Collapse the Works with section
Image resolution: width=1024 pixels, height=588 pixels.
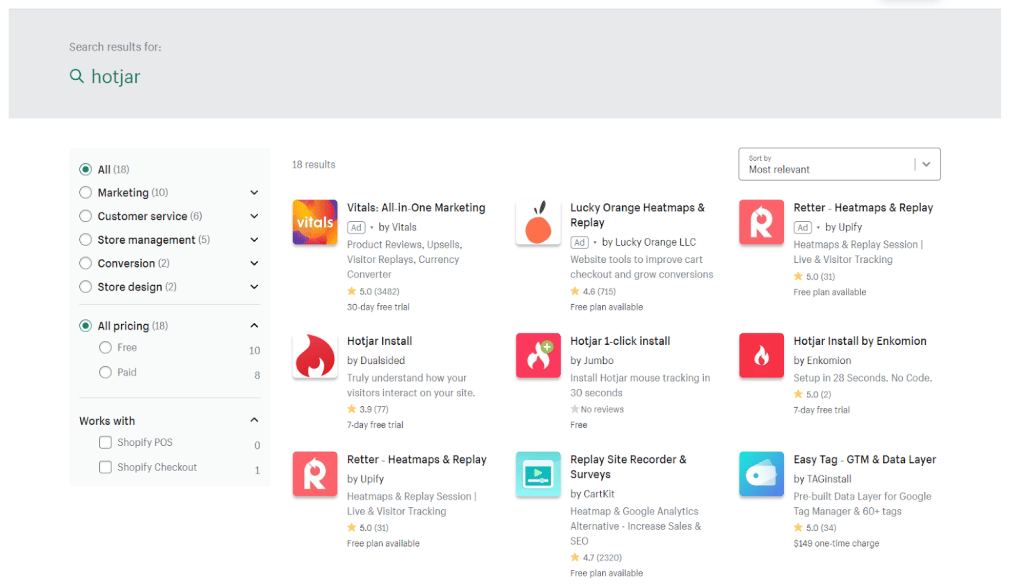[254, 421]
